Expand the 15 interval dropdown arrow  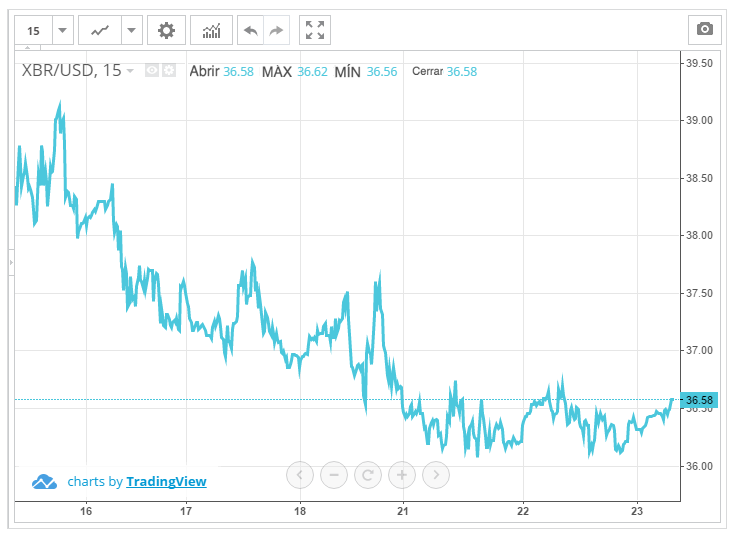pyautogui.click(x=63, y=30)
